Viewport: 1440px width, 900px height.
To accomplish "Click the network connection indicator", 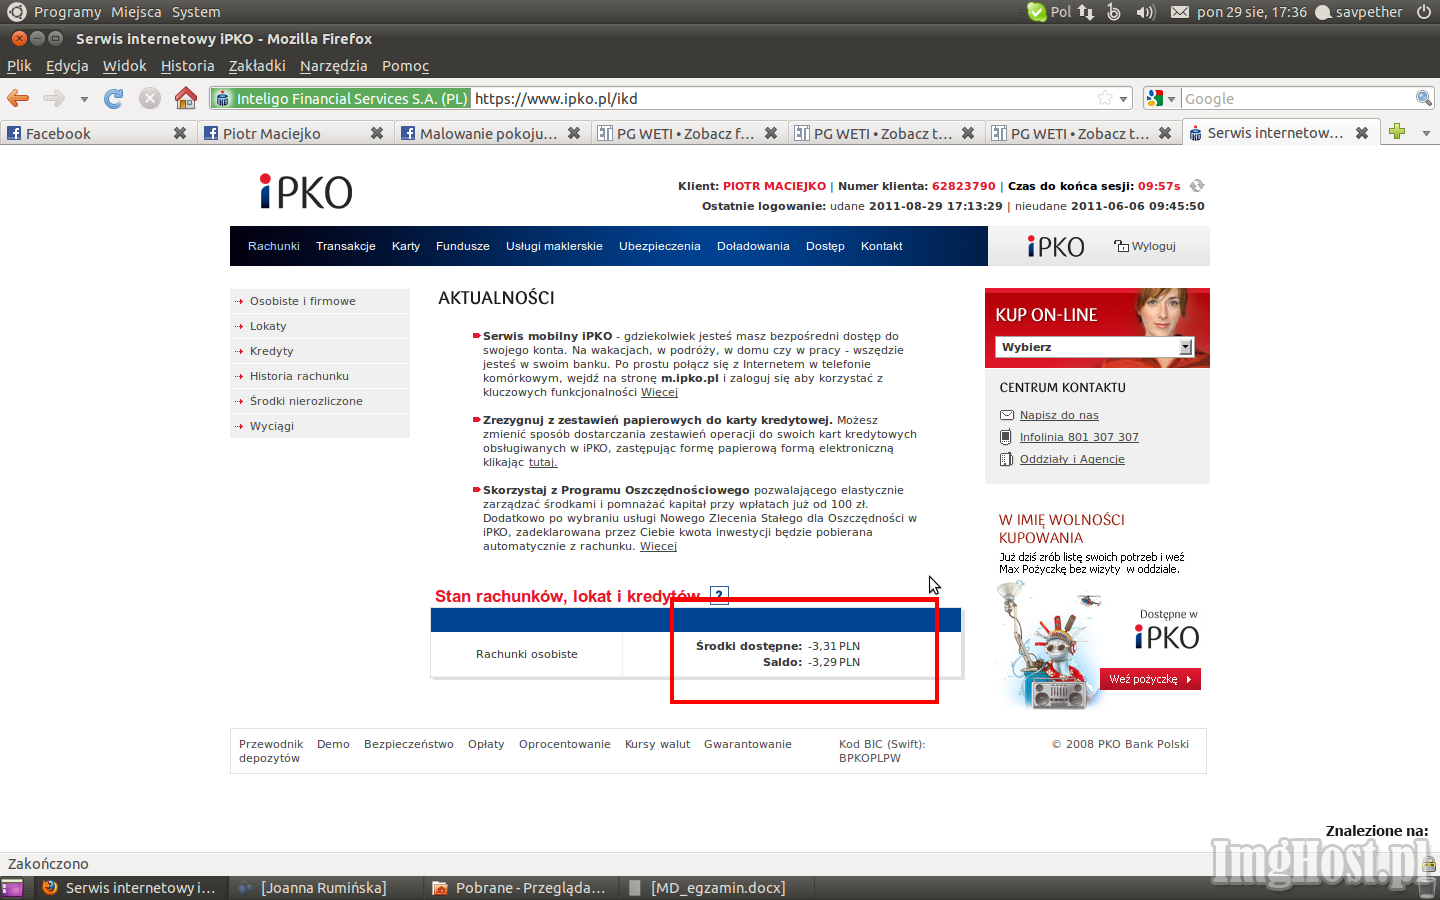I will pos(1086,12).
